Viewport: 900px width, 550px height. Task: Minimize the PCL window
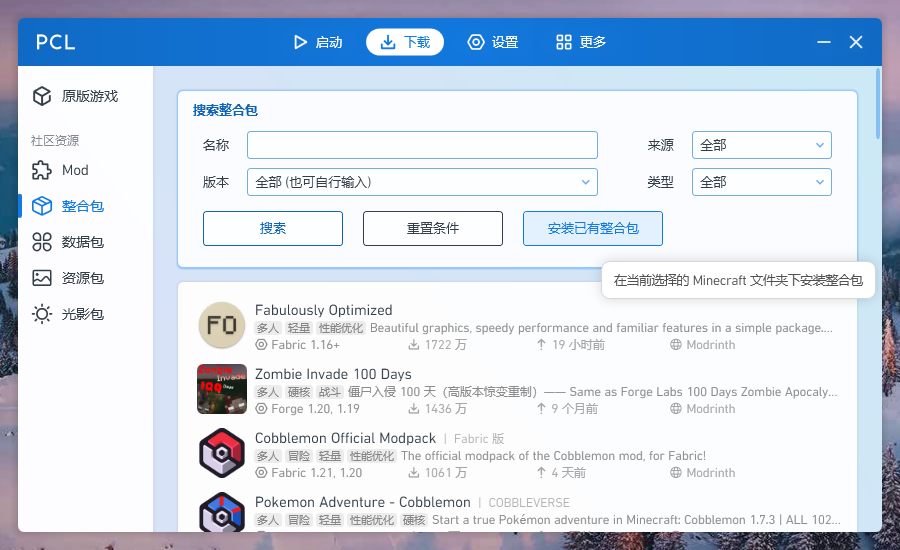(x=824, y=42)
